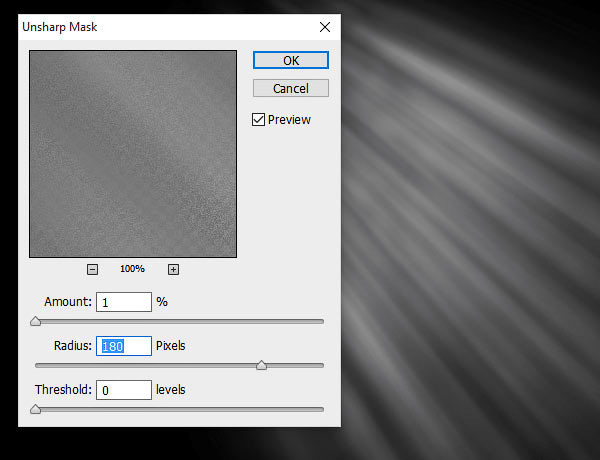The height and width of the screenshot is (460, 600).
Task: Close the Unsharp Mask dialog with X
Action: 325,27
